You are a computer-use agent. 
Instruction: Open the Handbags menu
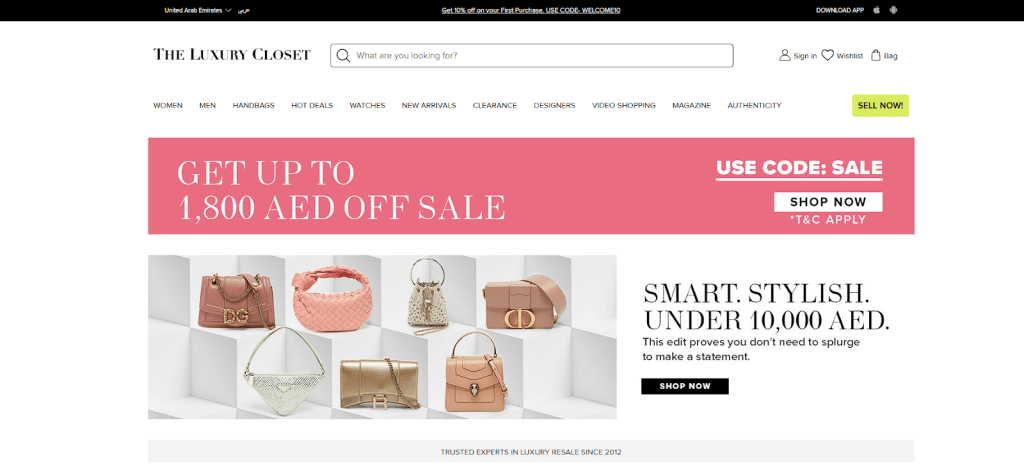(253, 105)
